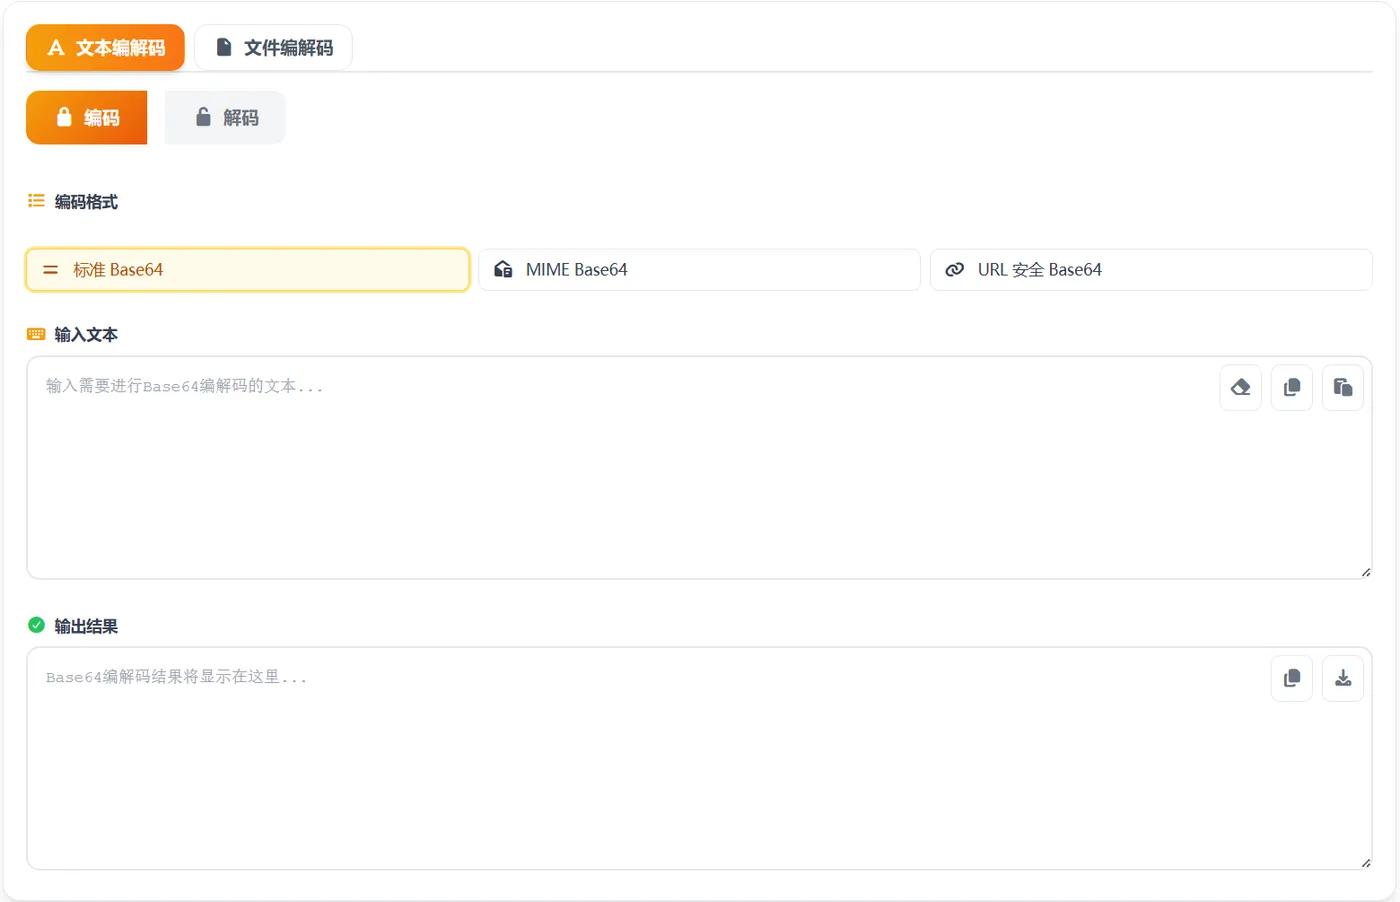Click the keyboard icon beside 输入文本
Image resolution: width=1400 pixels, height=902 pixels.
pos(36,335)
